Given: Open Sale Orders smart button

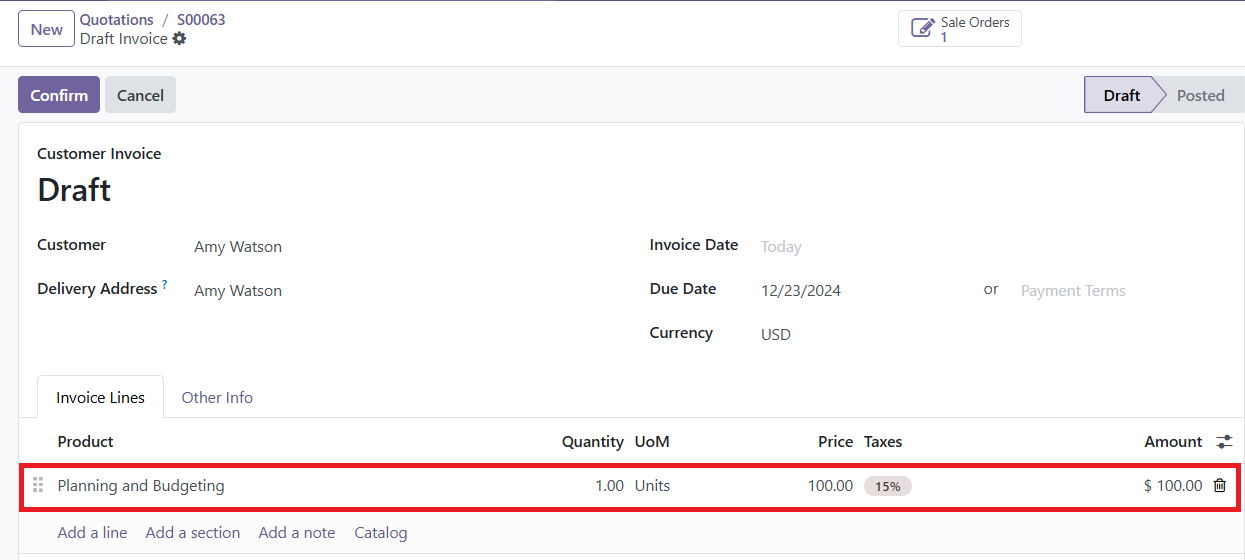Looking at the screenshot, I should tap(960, 29).
